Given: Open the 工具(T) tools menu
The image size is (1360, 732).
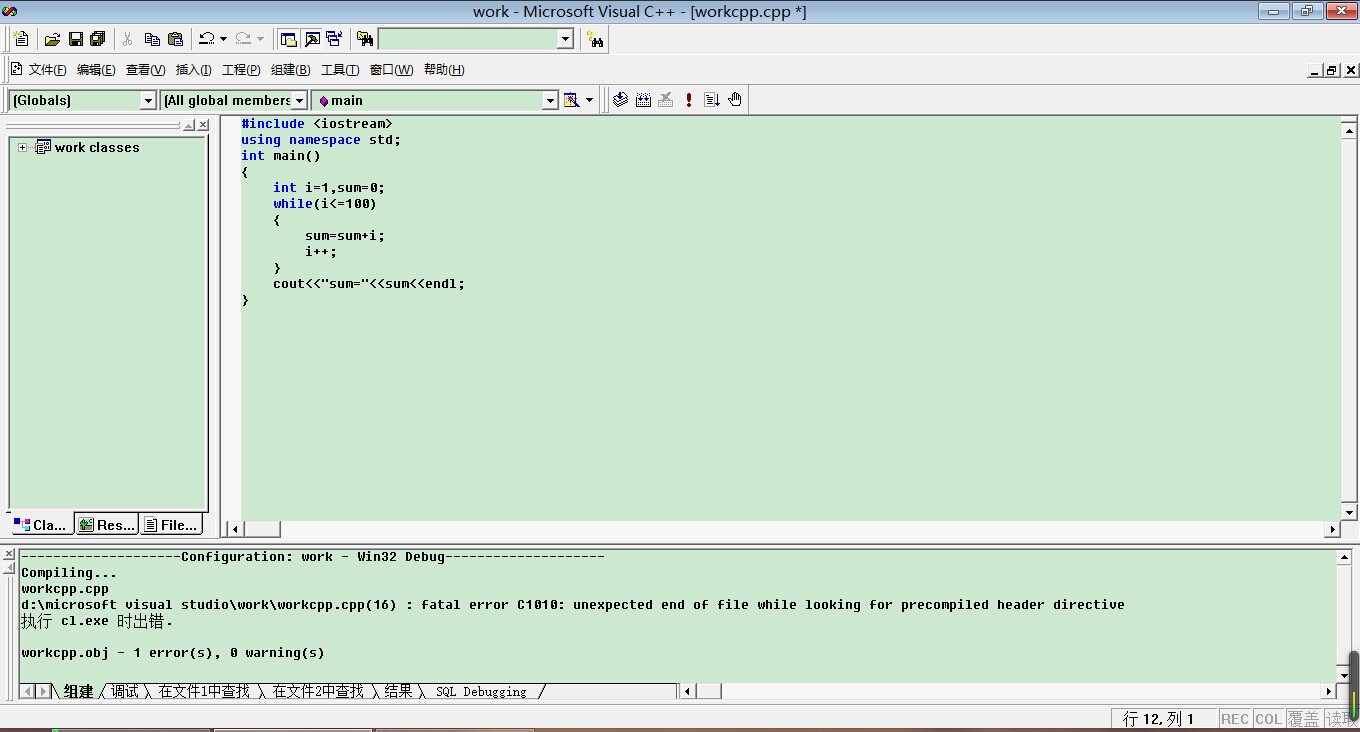Looking at the screenshot, I should [339, 70].
